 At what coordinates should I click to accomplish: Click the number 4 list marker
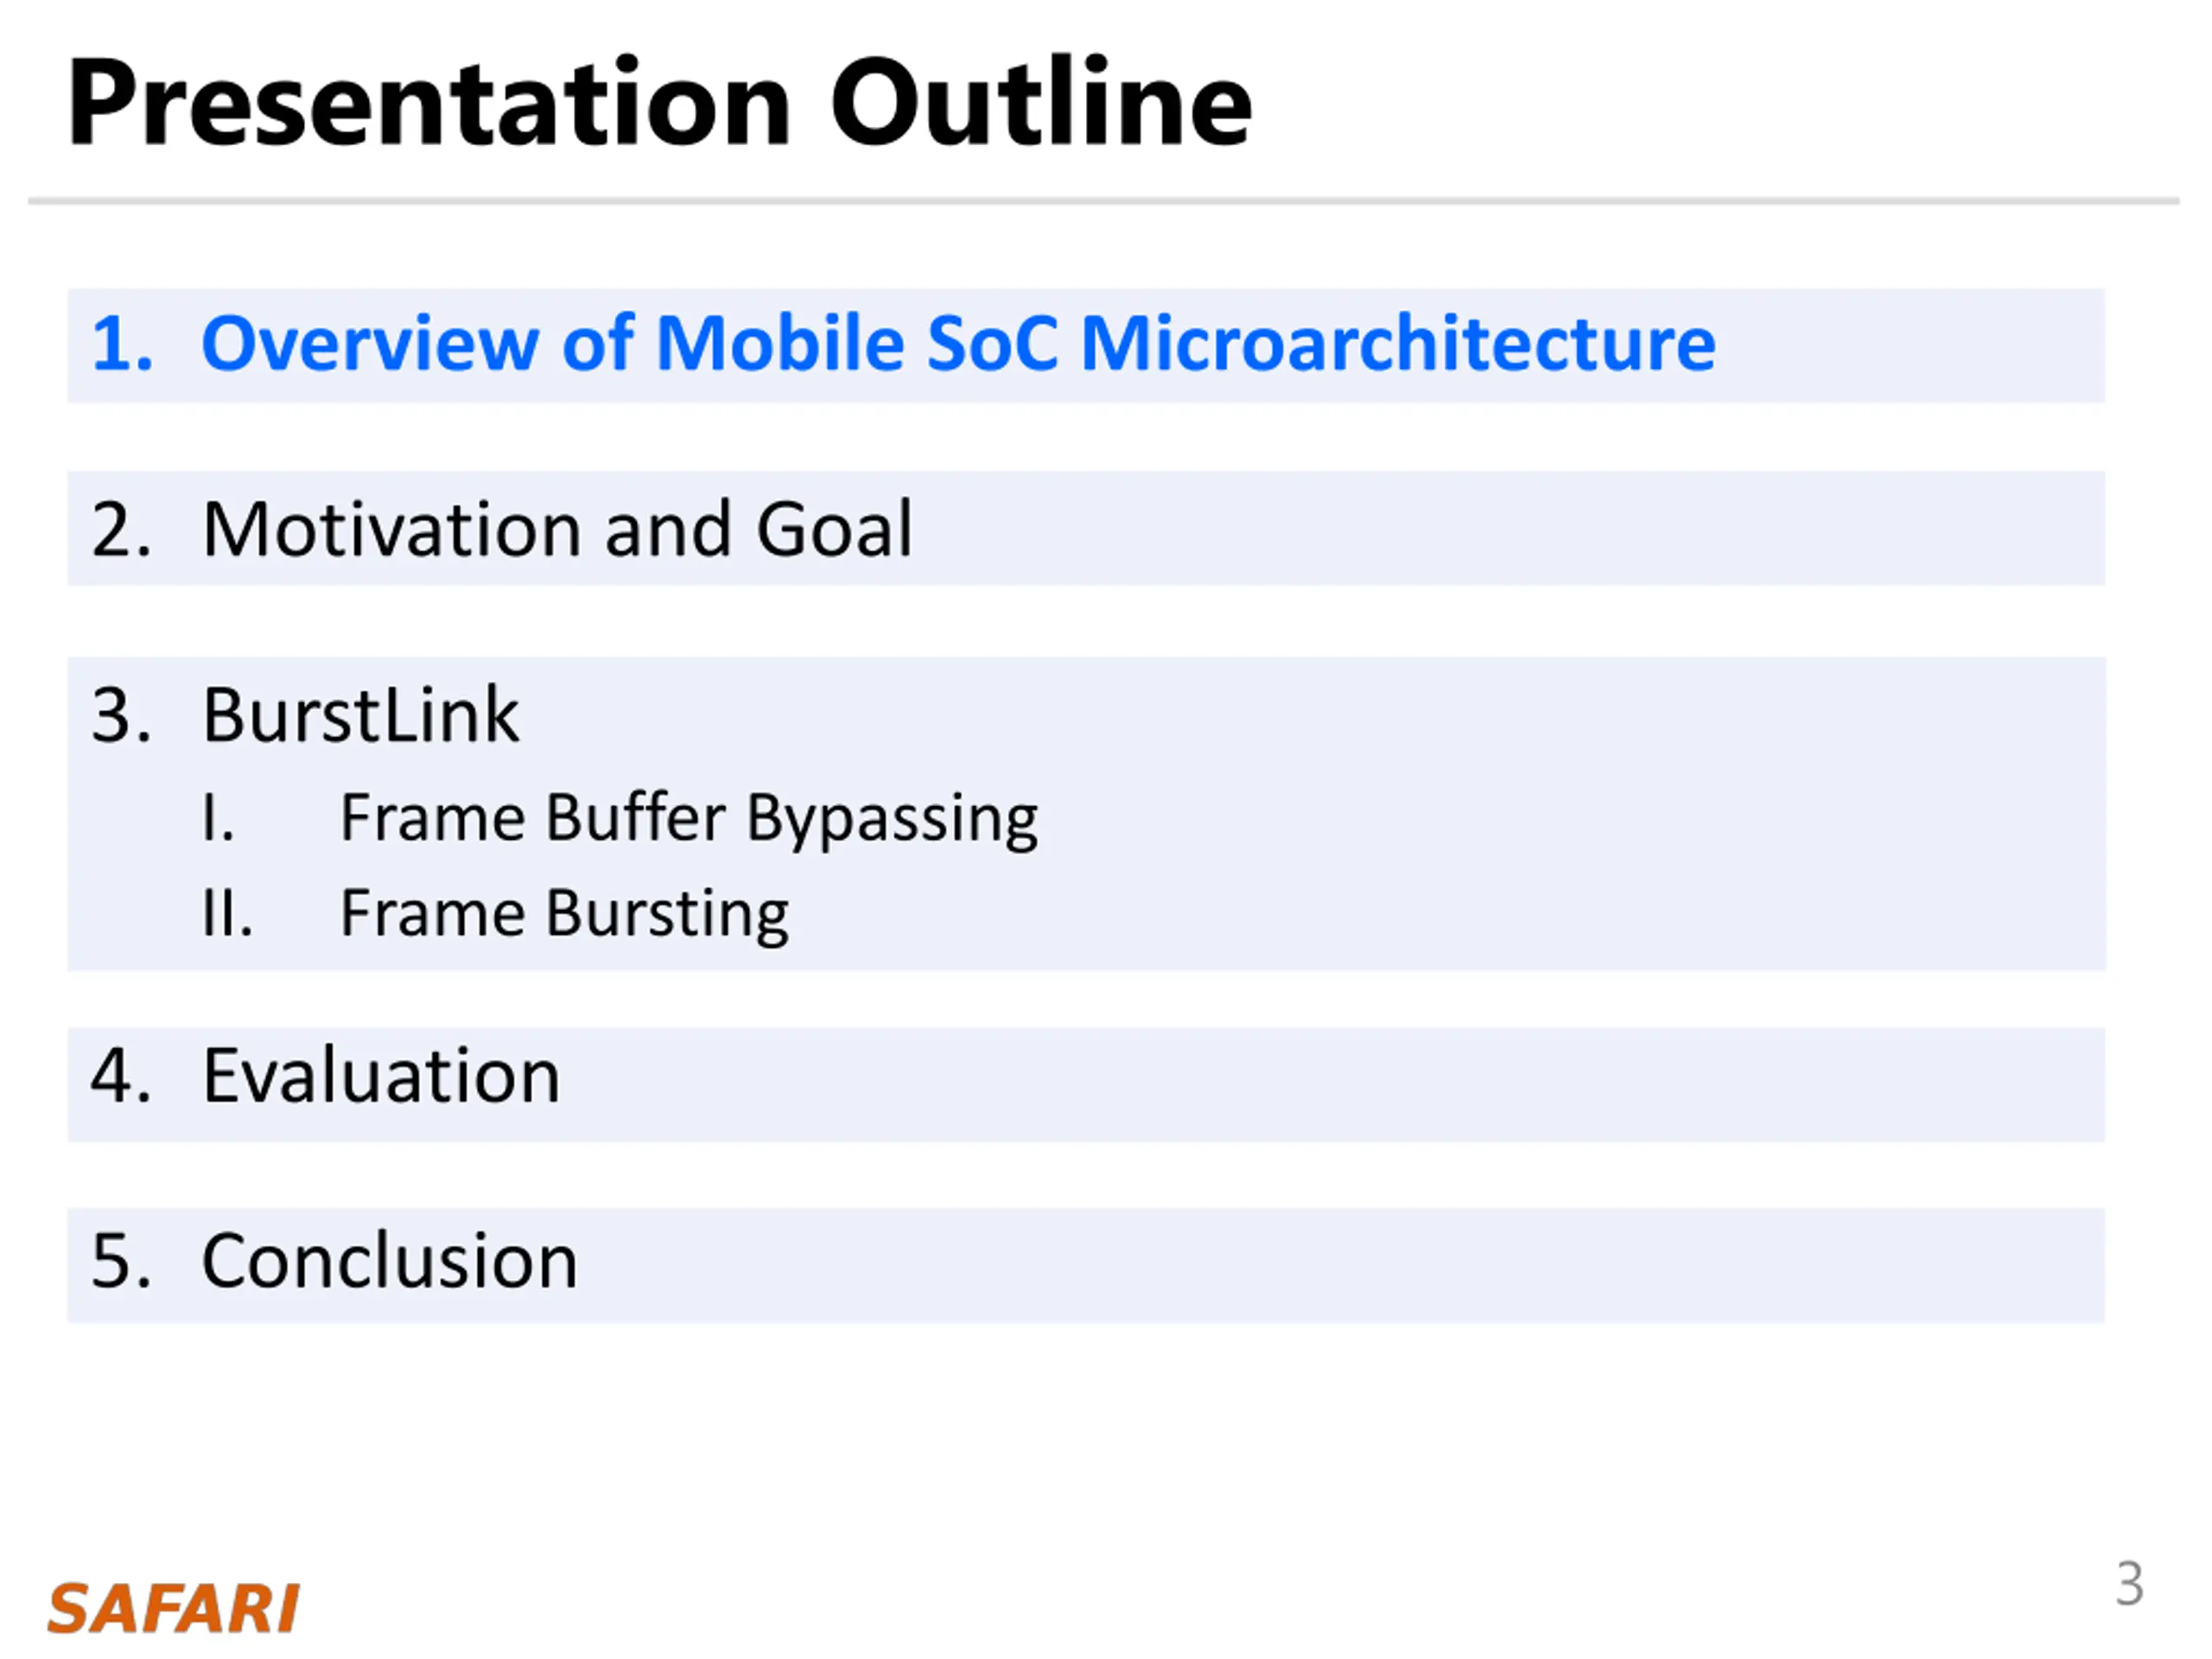[x=122, y=1077]
